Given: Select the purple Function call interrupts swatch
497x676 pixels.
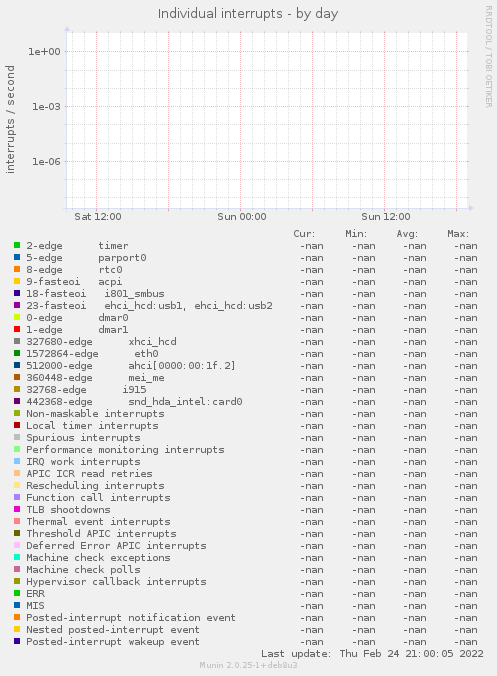Looking at the screenshot, I should click(17, 497).
